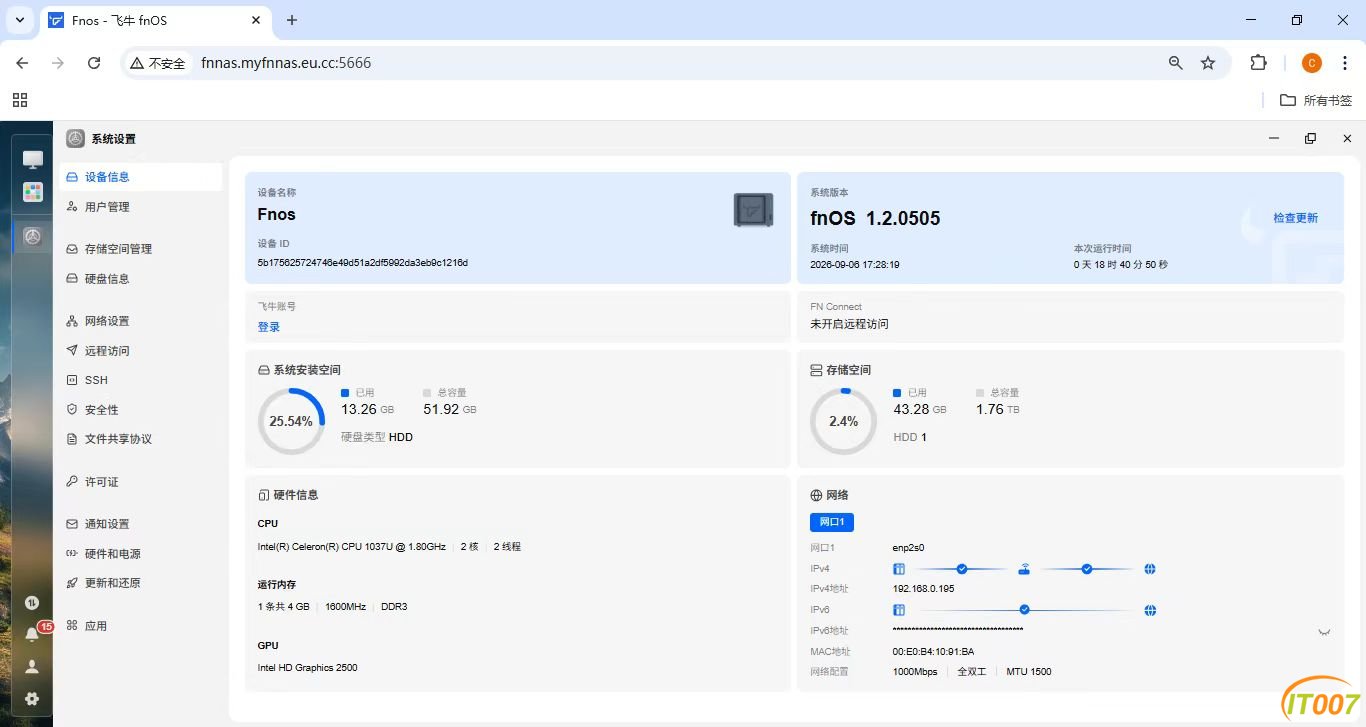Reveal the hidden IPv6 address with eye icon
Image resolution: width=1366 pixels, height=727 pixels.
(1324, 631)
